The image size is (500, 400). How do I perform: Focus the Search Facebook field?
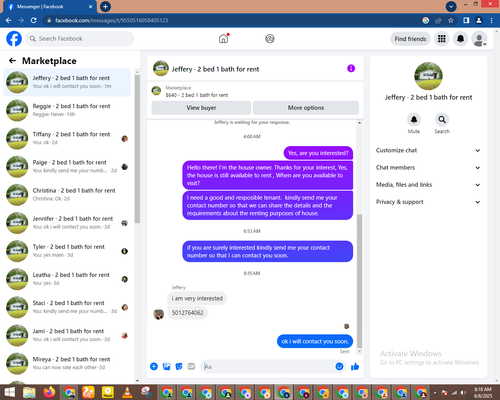click(80, 39)
